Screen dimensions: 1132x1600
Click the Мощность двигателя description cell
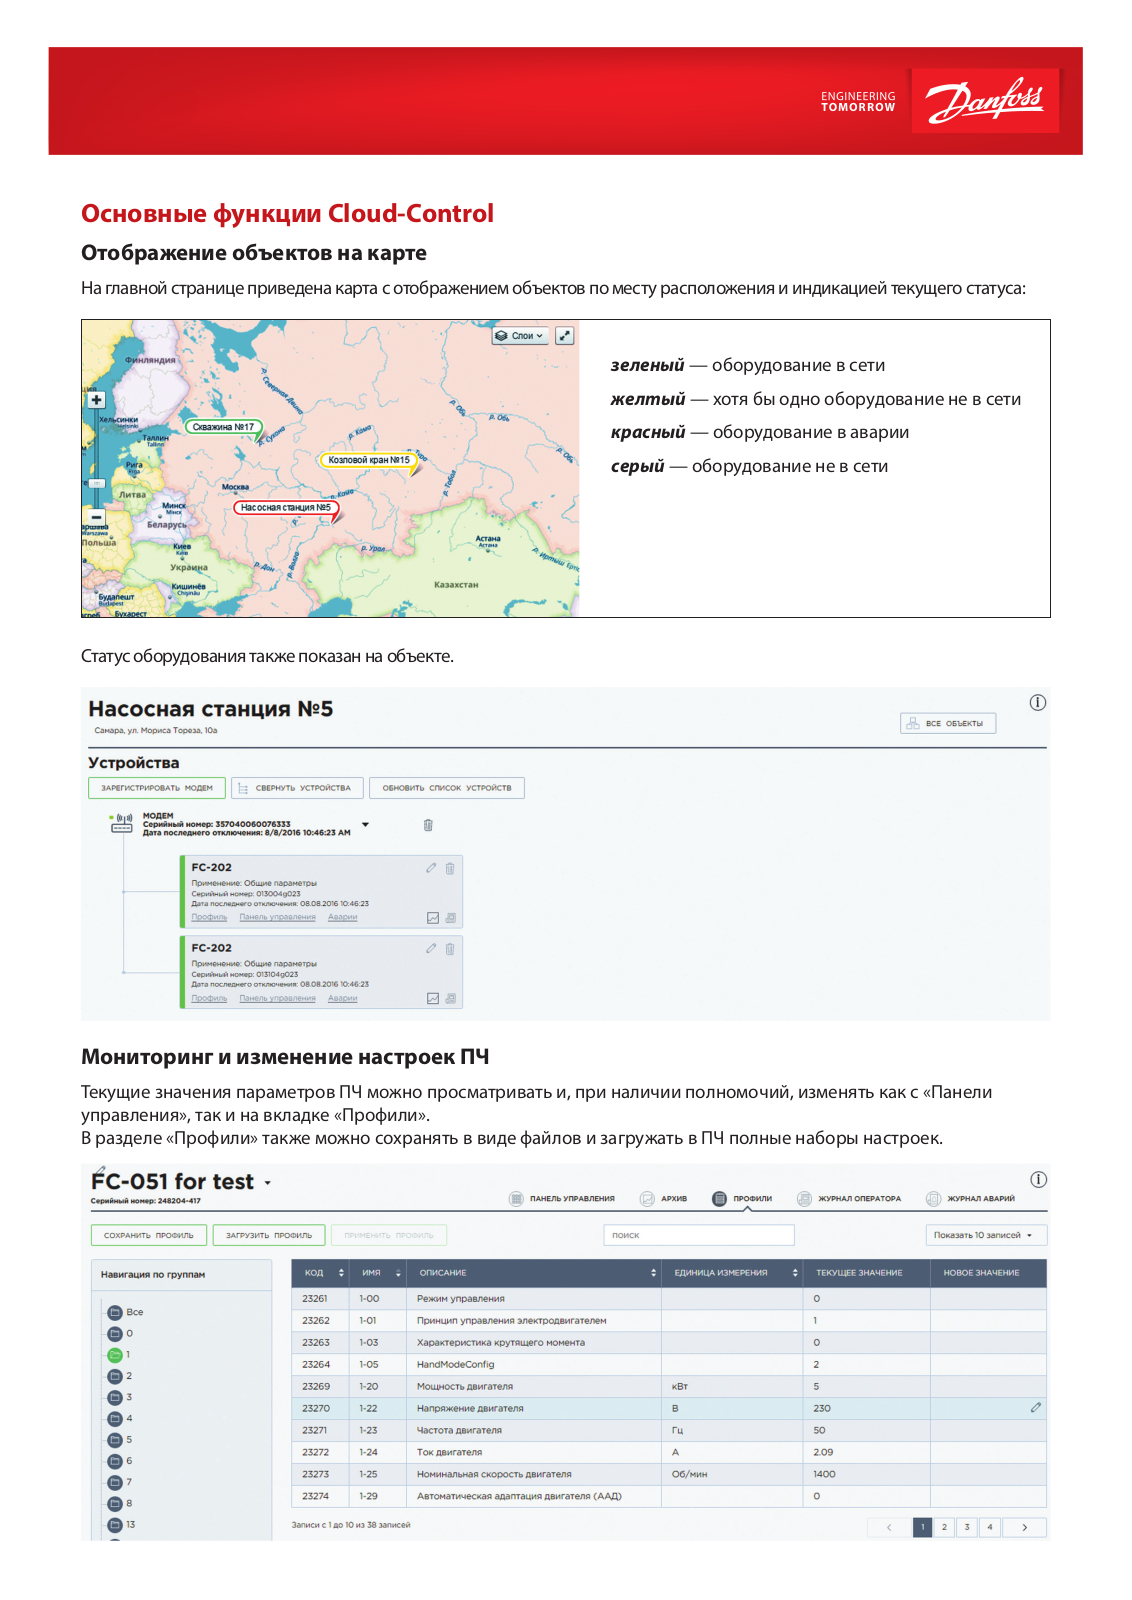[x=535, y=1386]
